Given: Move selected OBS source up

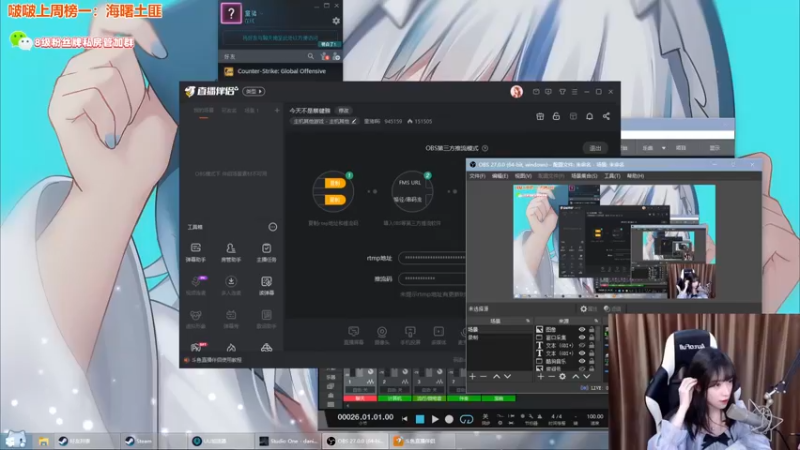Looking at the screenshot, I should 576,377.
